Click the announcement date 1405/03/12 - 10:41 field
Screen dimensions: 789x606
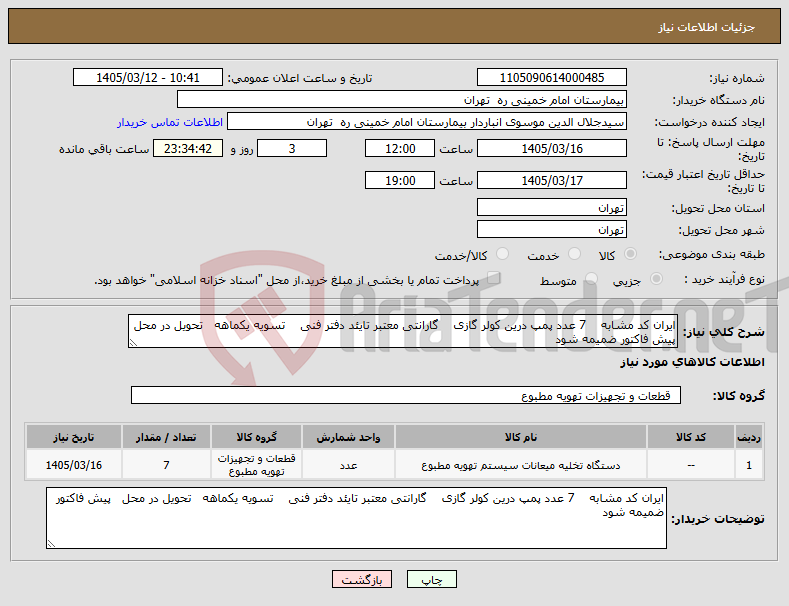coord(148,78)
